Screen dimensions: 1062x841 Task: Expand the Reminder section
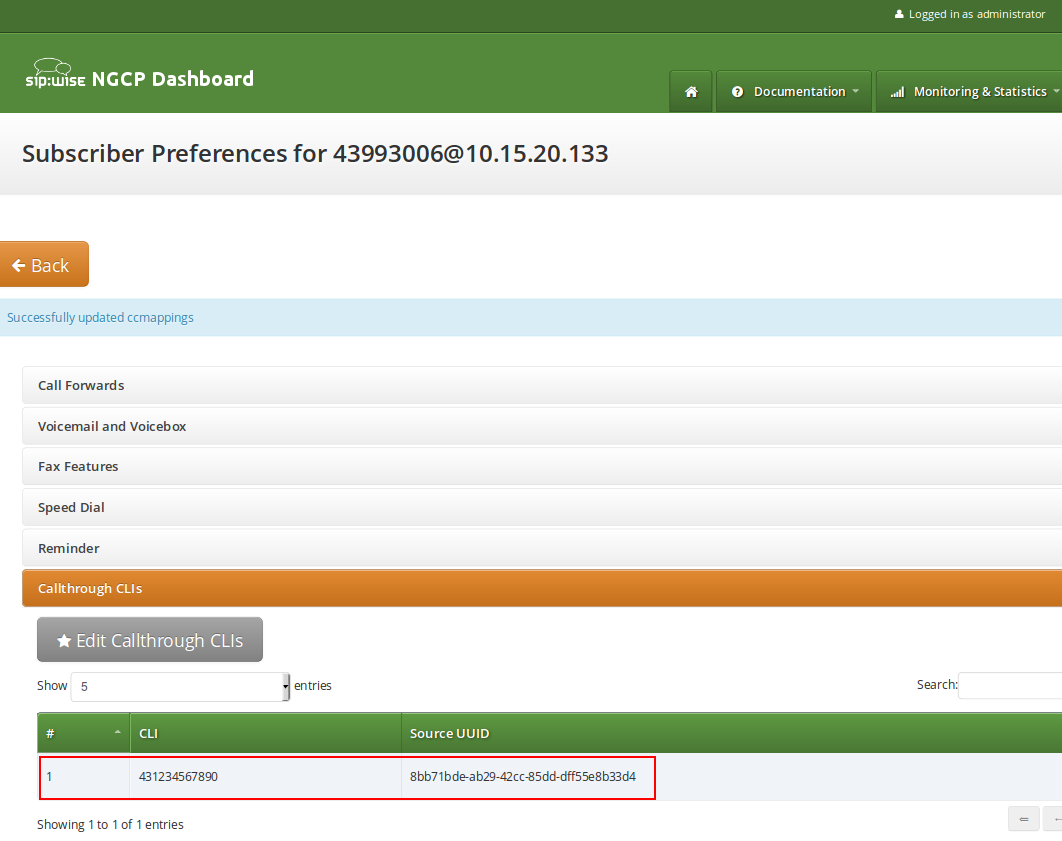68,549
